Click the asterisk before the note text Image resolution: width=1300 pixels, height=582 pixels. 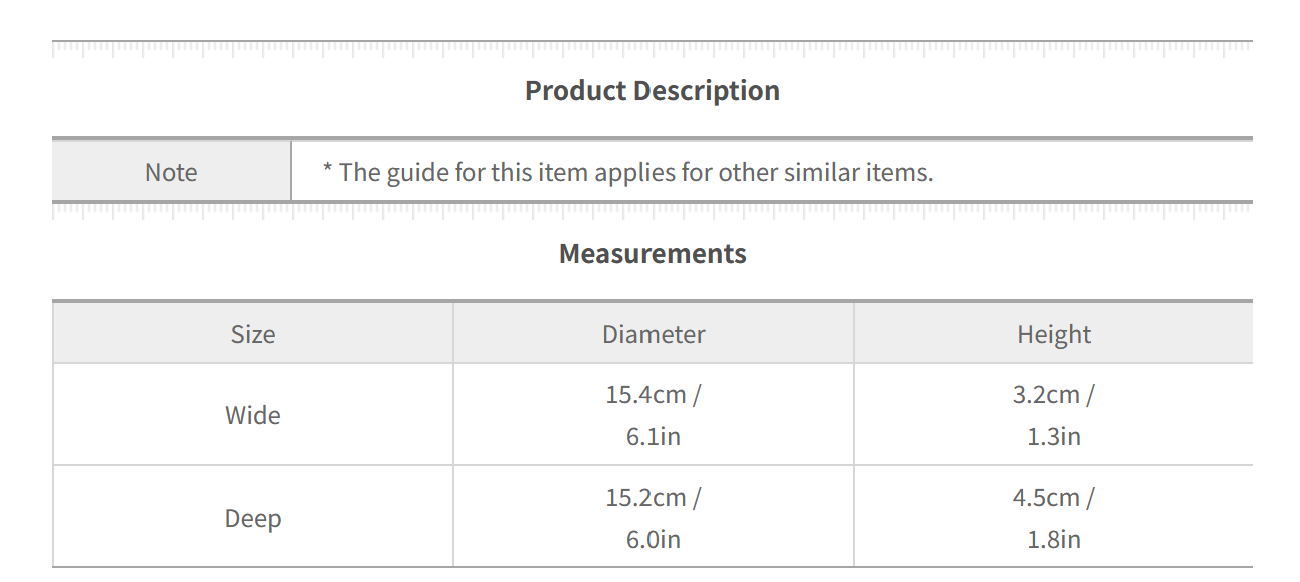click(x=328, y=171)
